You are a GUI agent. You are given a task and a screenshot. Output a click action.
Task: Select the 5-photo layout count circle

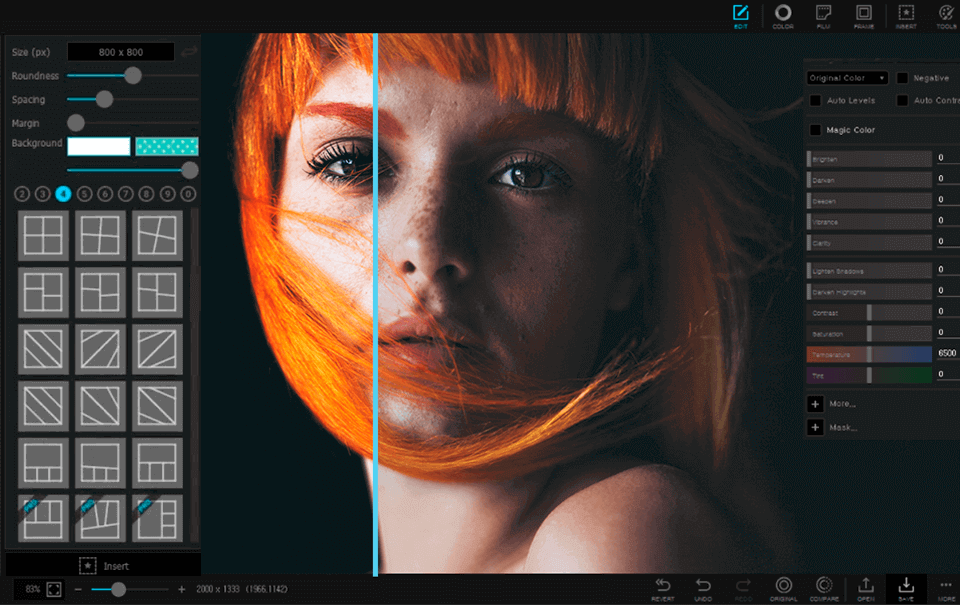coord(84,194)
